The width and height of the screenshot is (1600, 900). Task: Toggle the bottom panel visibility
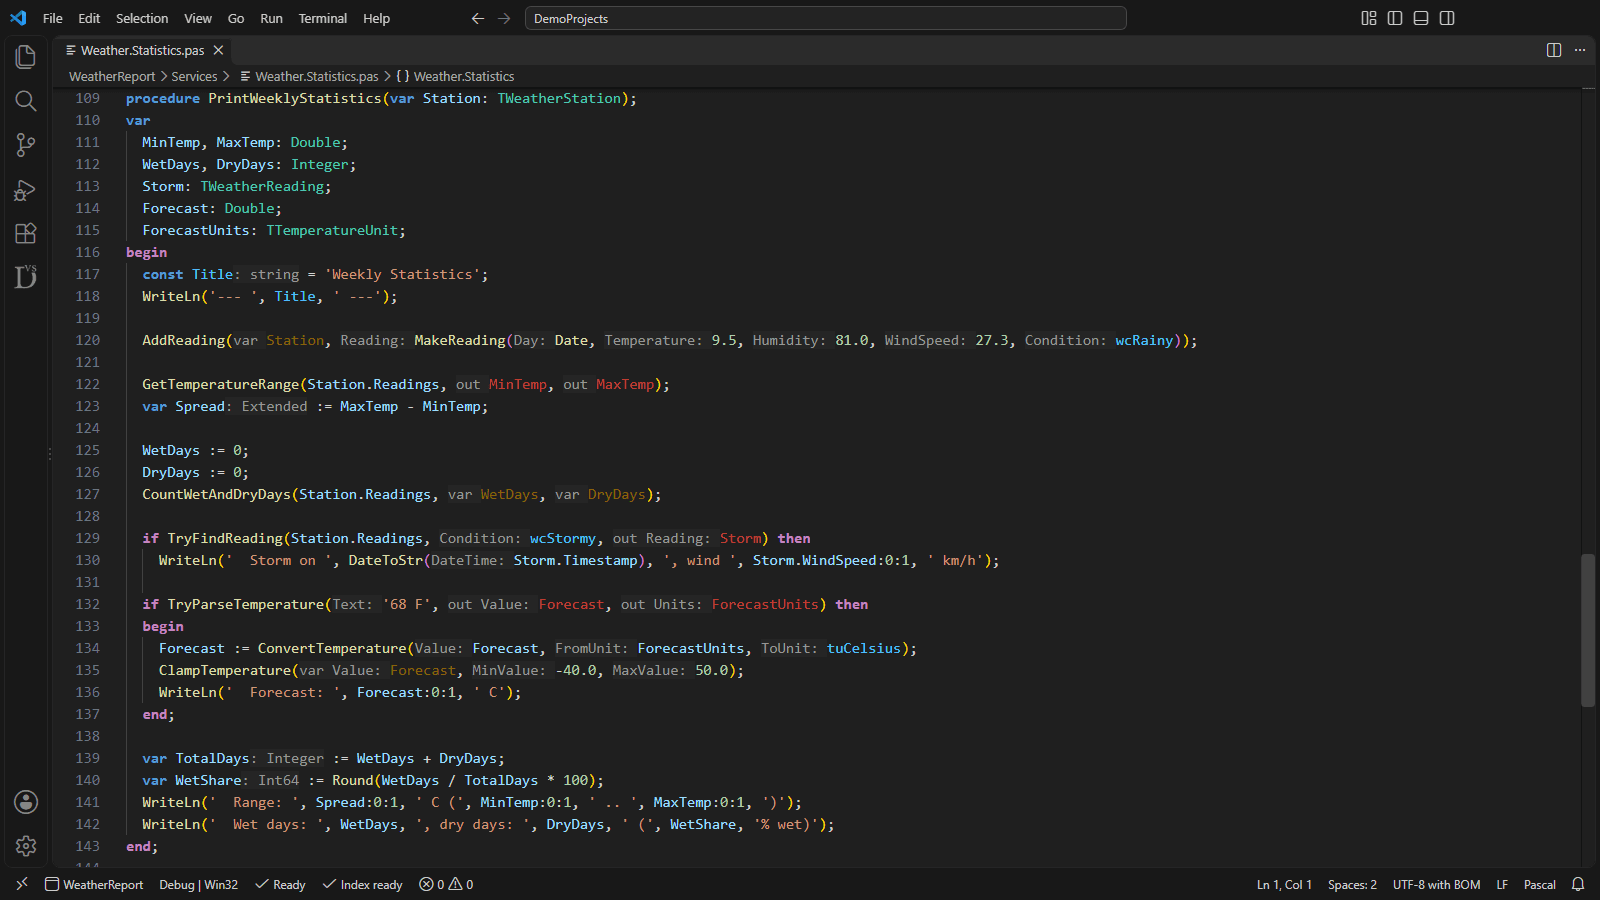(x=1421, y=18)
